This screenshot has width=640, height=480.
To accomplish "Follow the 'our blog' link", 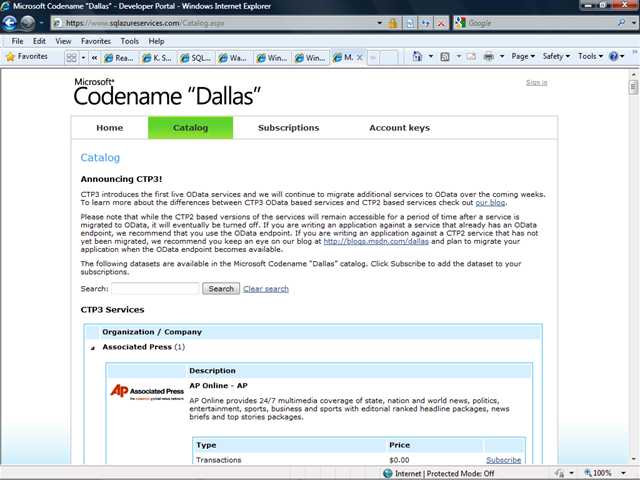I will [x=490, y=202].
